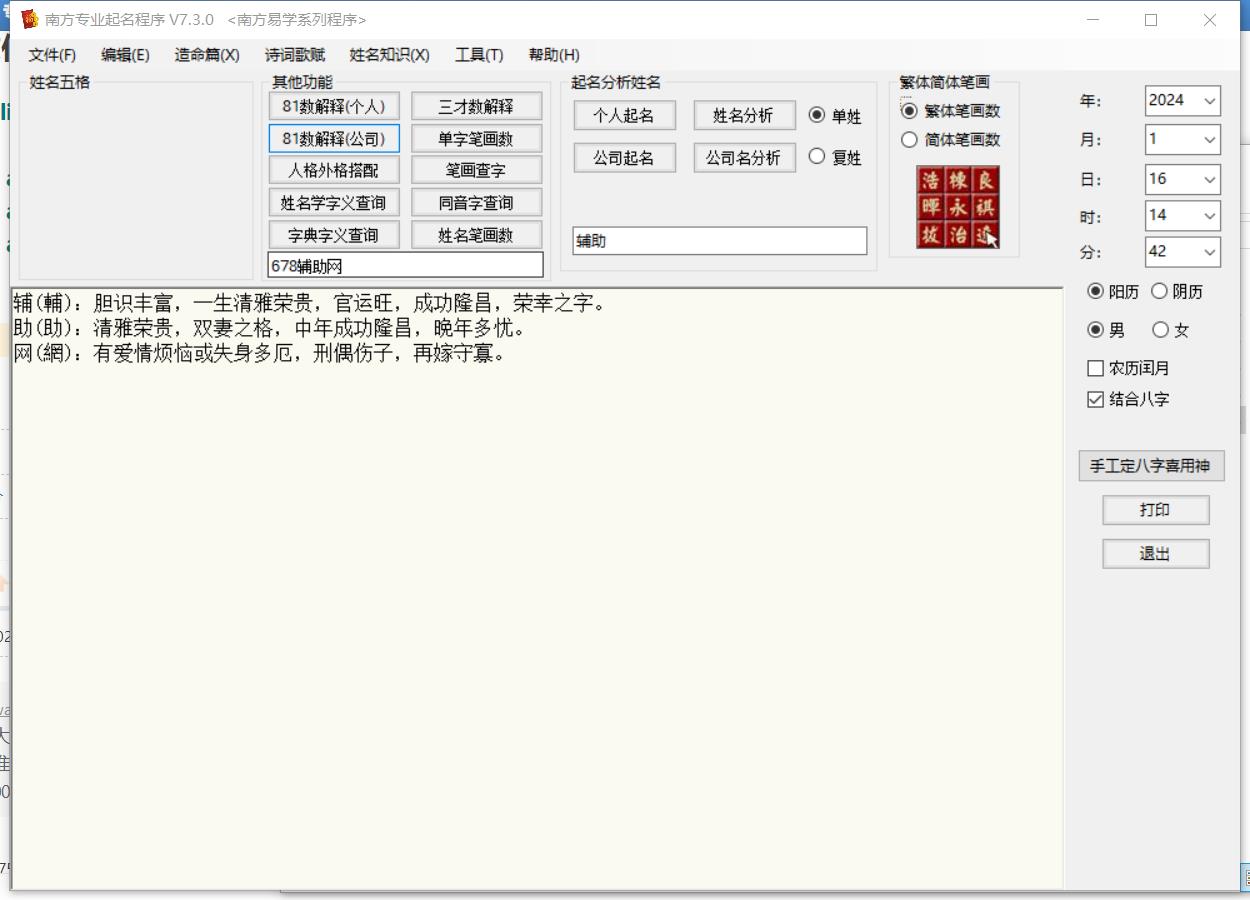Switch to 简体笔画数 simplified strokes
The height and width of the screenshot is (900, 1250).
(910, 140)
